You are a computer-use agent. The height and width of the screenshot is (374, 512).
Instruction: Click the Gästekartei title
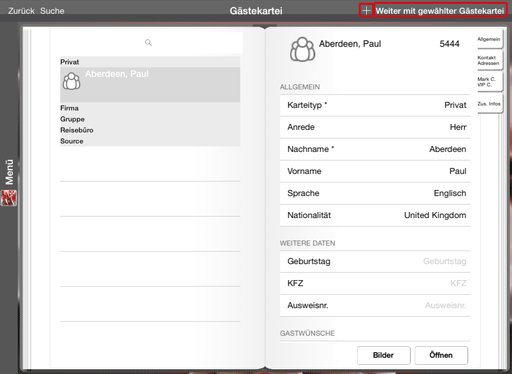(x=256, y=11)
